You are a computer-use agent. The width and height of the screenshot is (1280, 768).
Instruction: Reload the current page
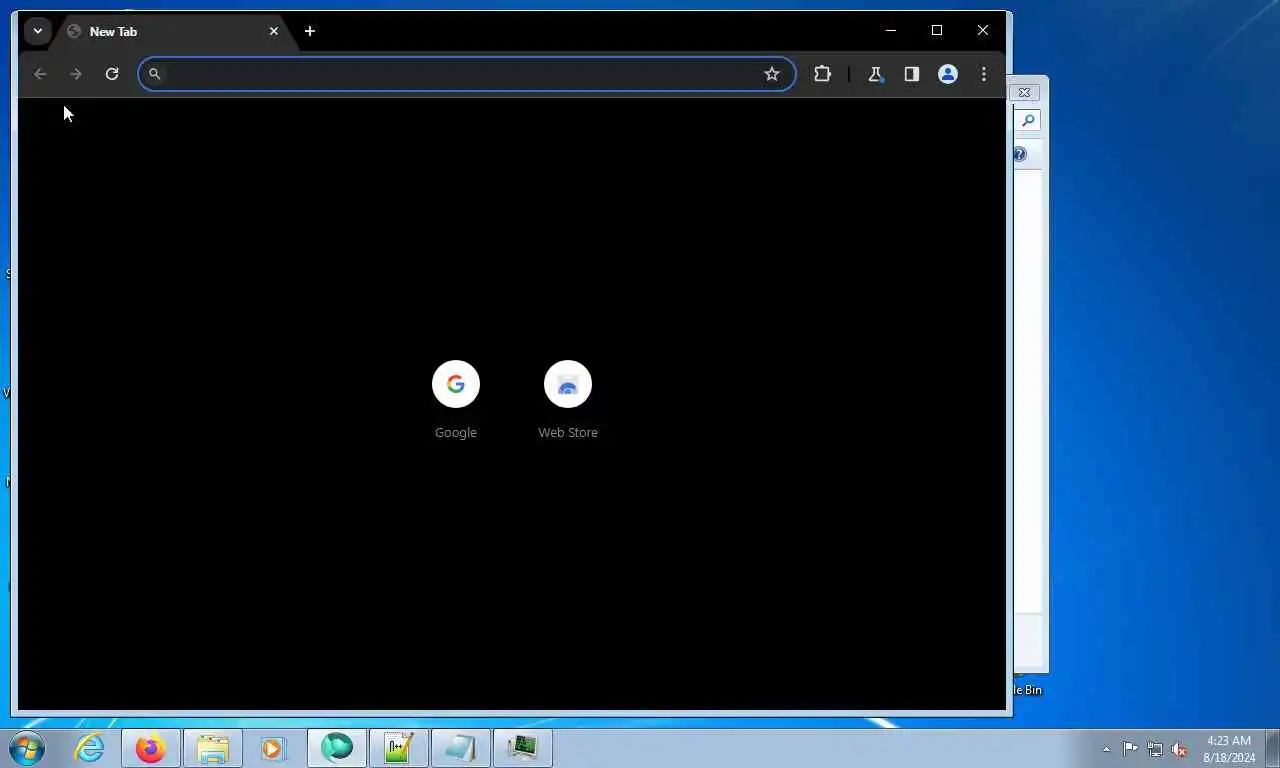click(112, 74)
